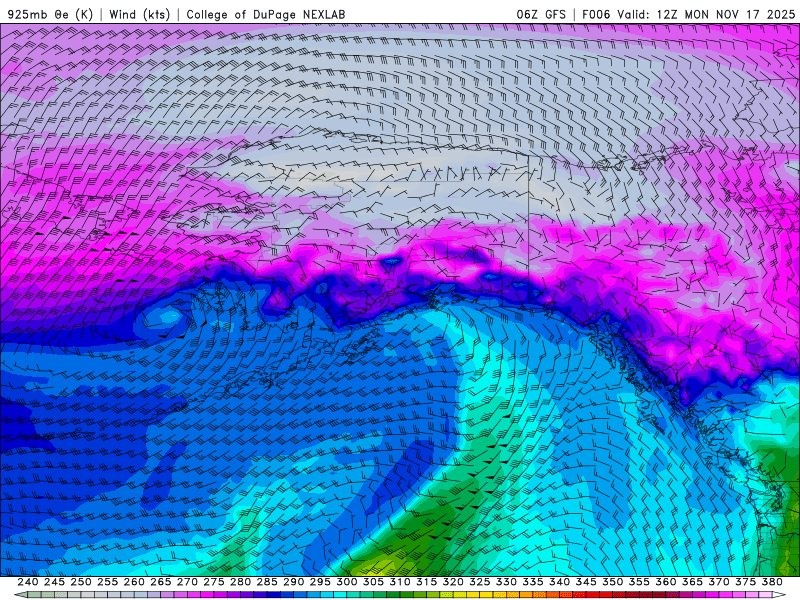
Task: Click the 335 color scale label
Action: click(533, 582)
